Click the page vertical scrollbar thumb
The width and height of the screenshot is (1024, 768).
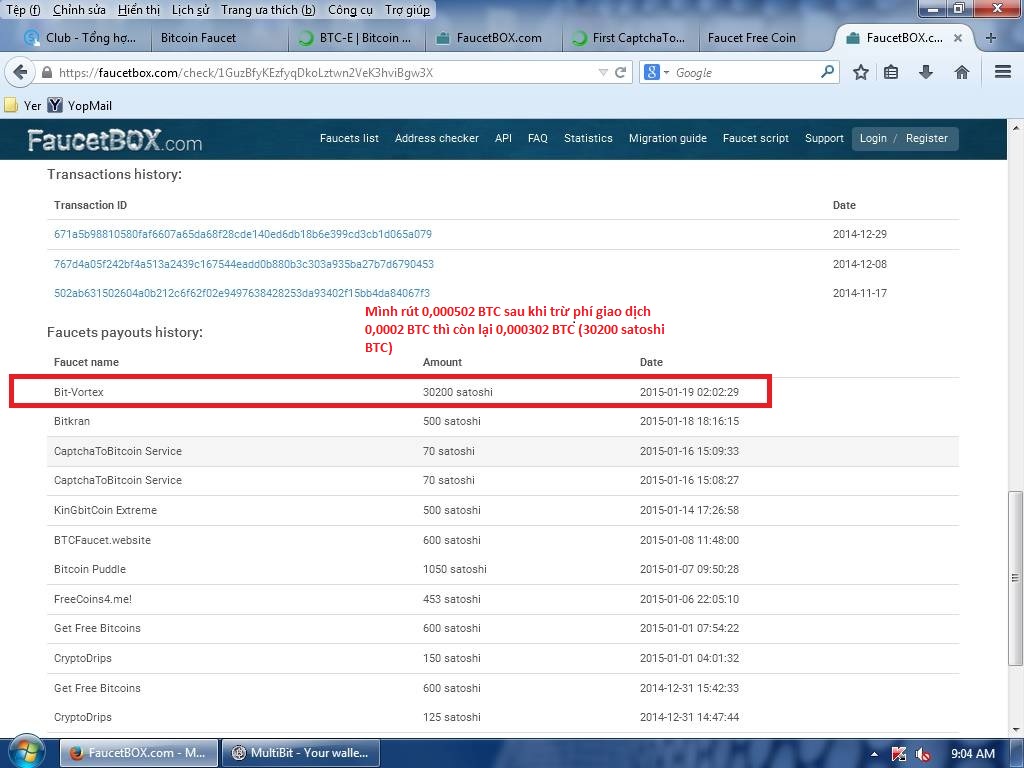[x=1015, y=578]
